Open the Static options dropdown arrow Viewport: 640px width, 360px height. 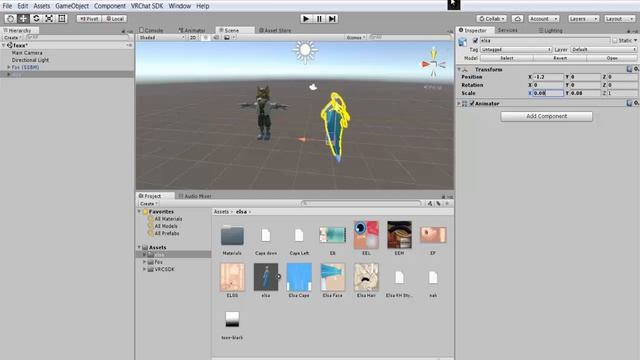(636, 40)
